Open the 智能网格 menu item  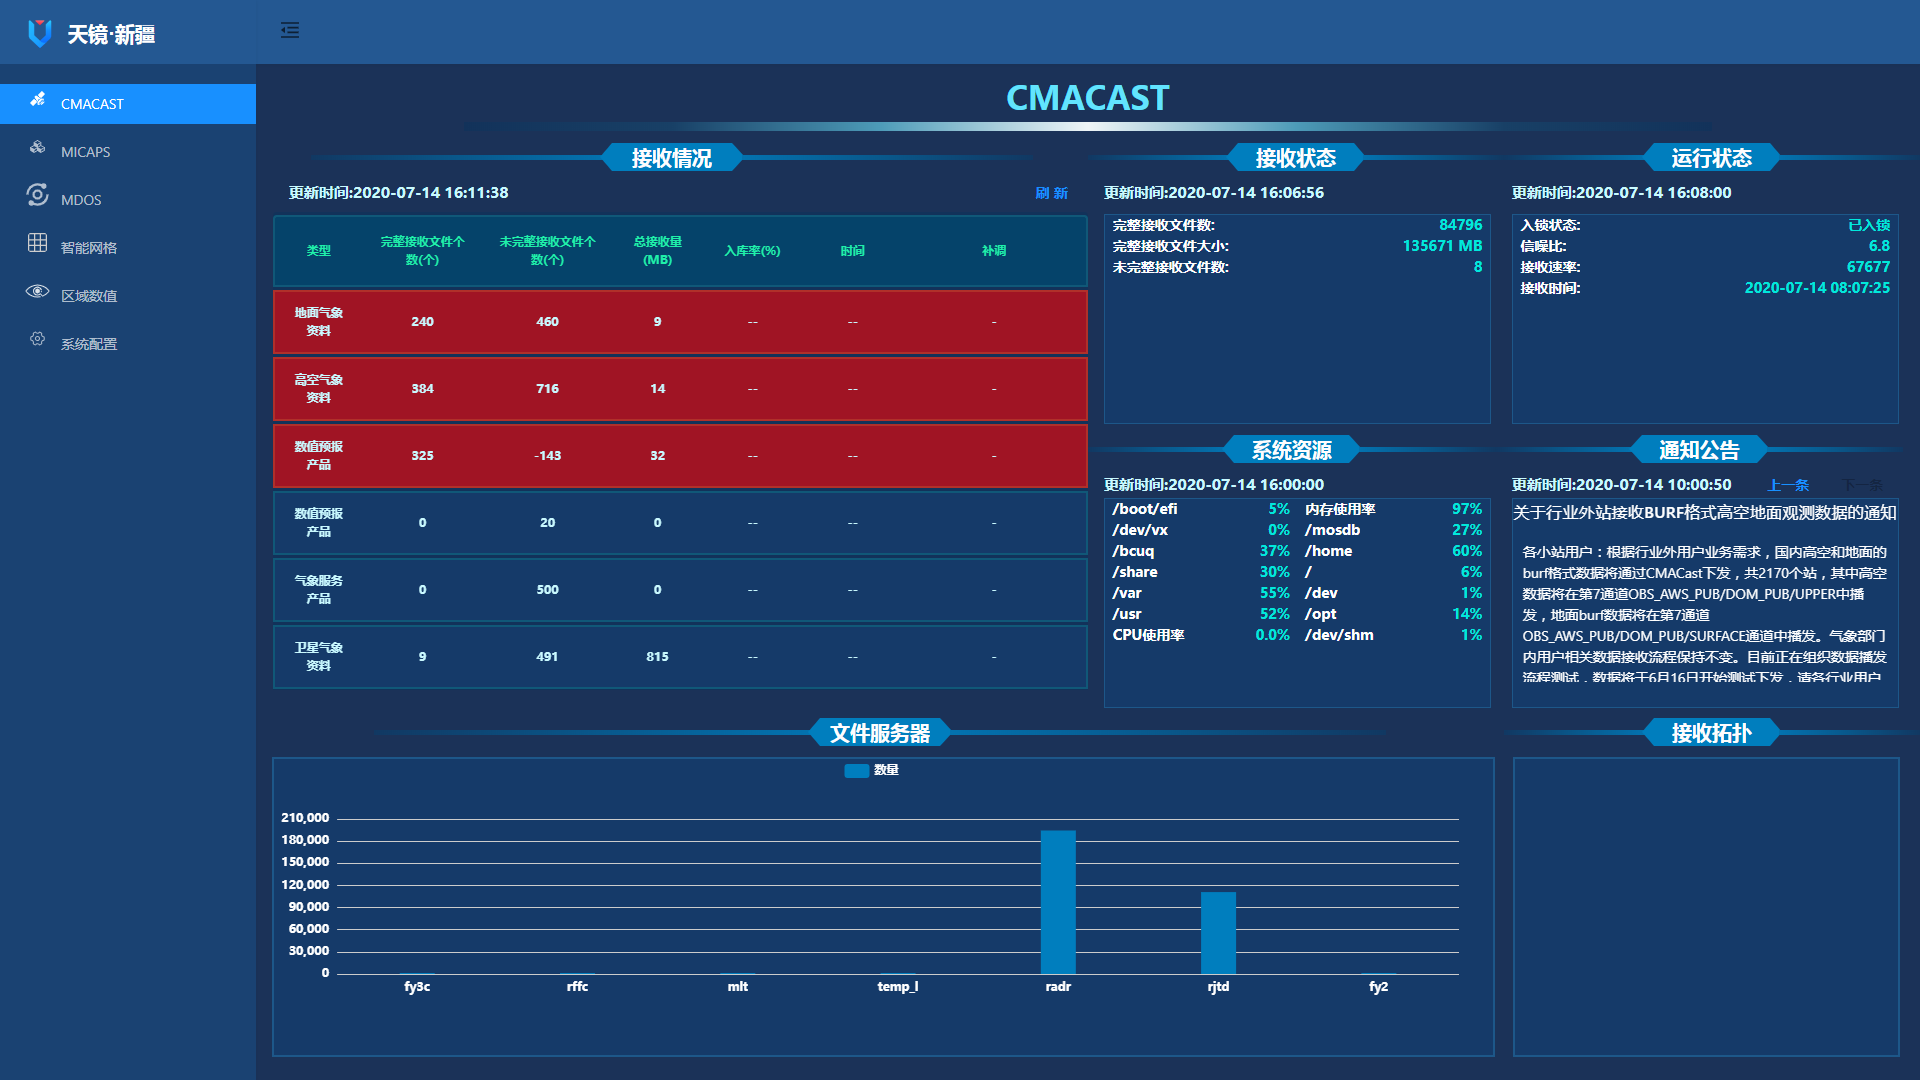point(128,248)
